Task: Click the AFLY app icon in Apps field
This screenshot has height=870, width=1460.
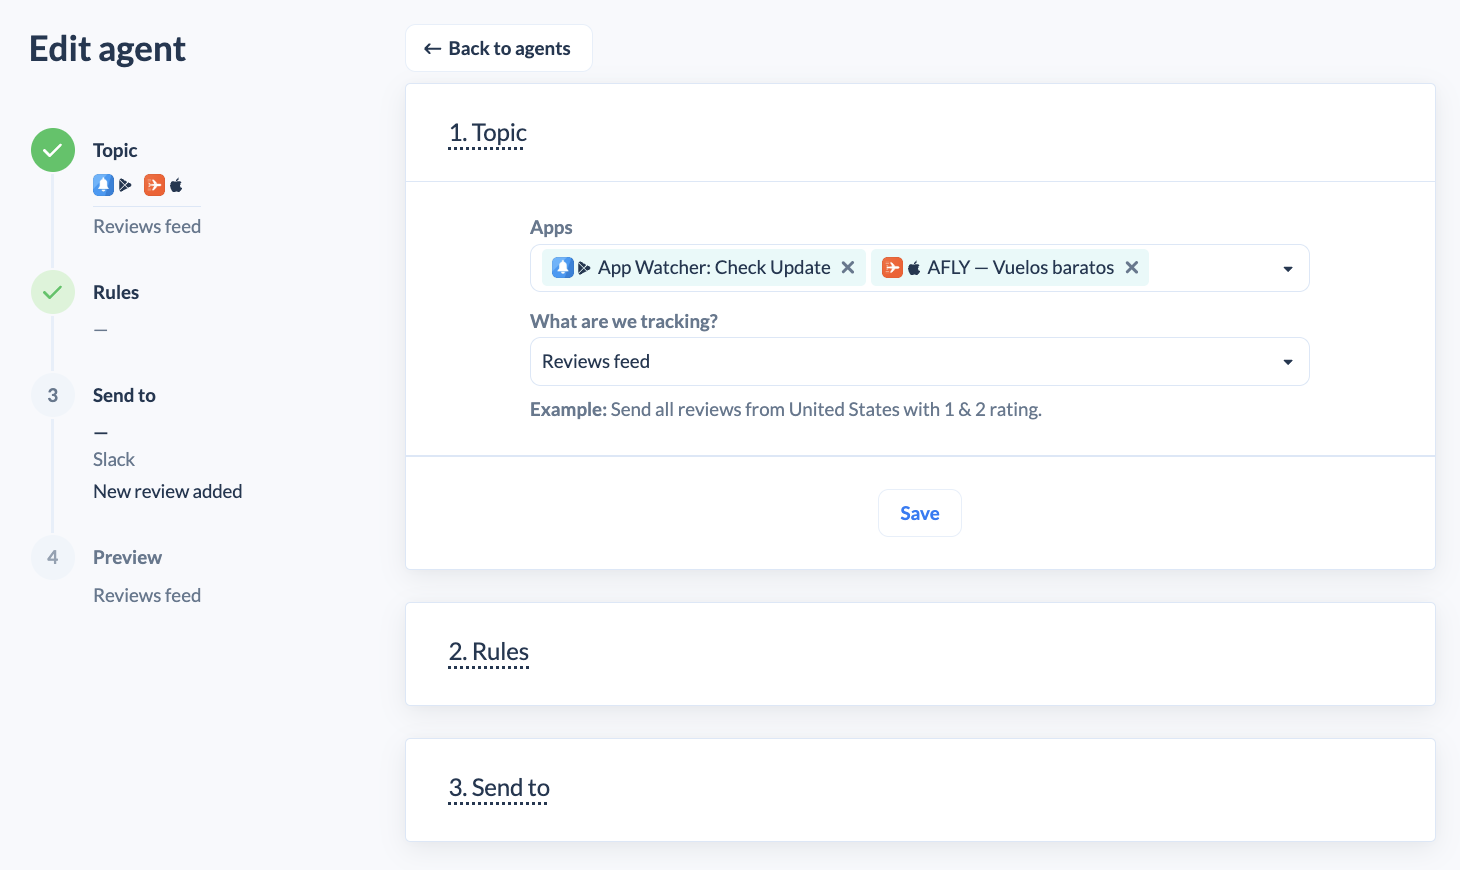Action: point(892,267)
